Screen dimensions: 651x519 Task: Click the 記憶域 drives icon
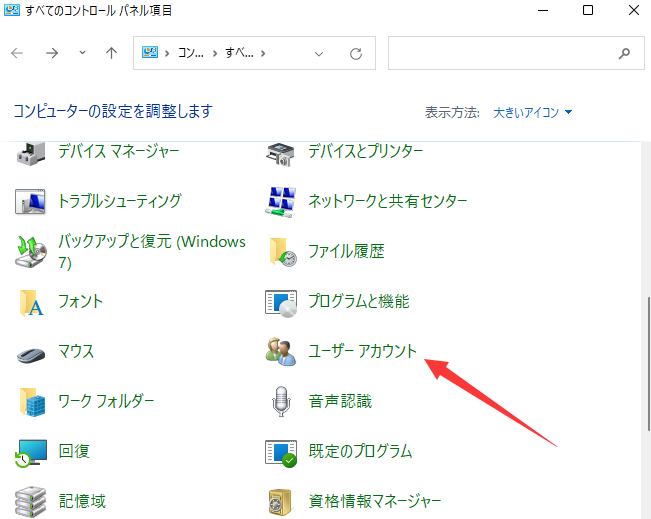[30, 502]
